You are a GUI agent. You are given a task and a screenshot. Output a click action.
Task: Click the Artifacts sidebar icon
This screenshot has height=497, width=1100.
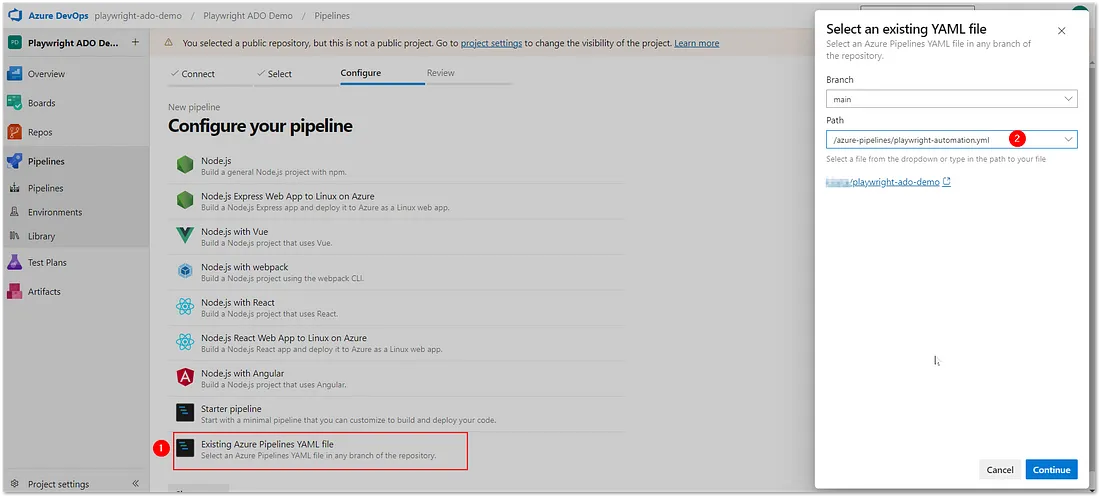[15, 291]
